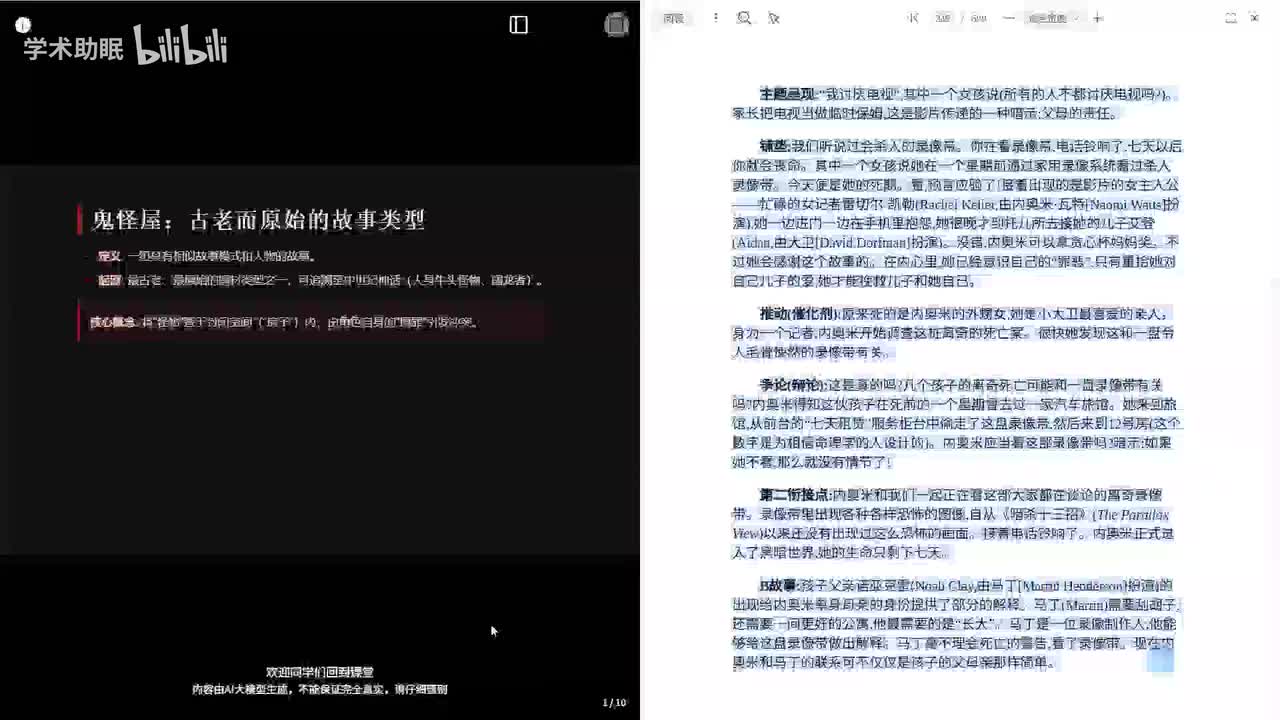Click the slide counter 1 / 10
This screenshot has width=1280, height=720.
click(614, 702)
